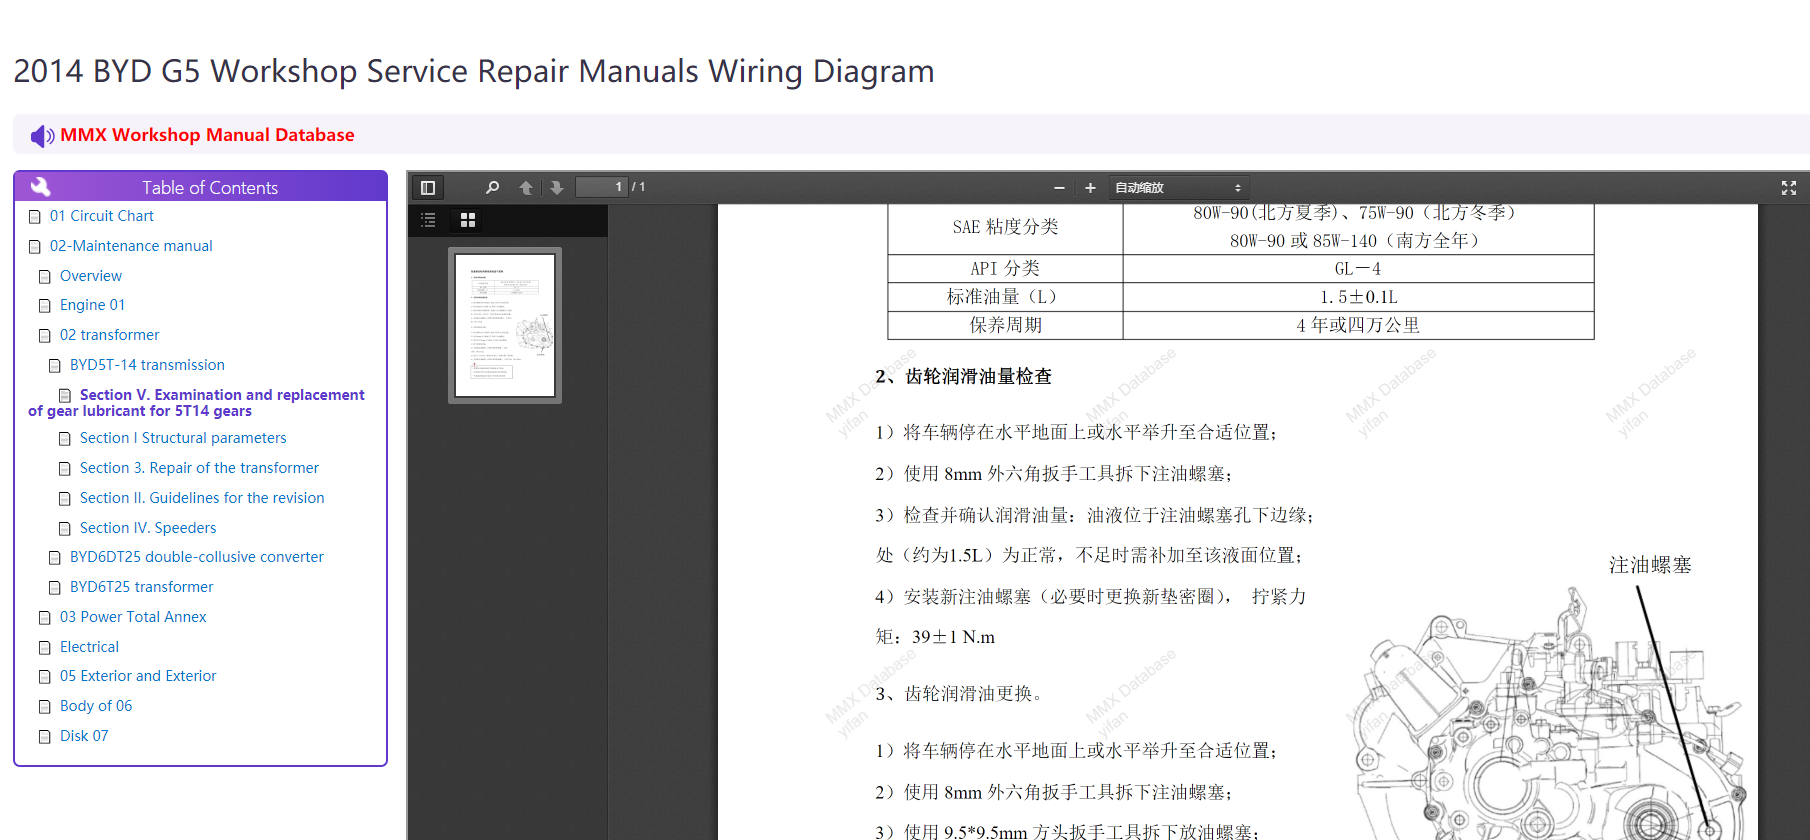This screenshot has width=1810, height=840.
Task: Enter fullscreen presentation mode
Action: (x=1789, y=187)
